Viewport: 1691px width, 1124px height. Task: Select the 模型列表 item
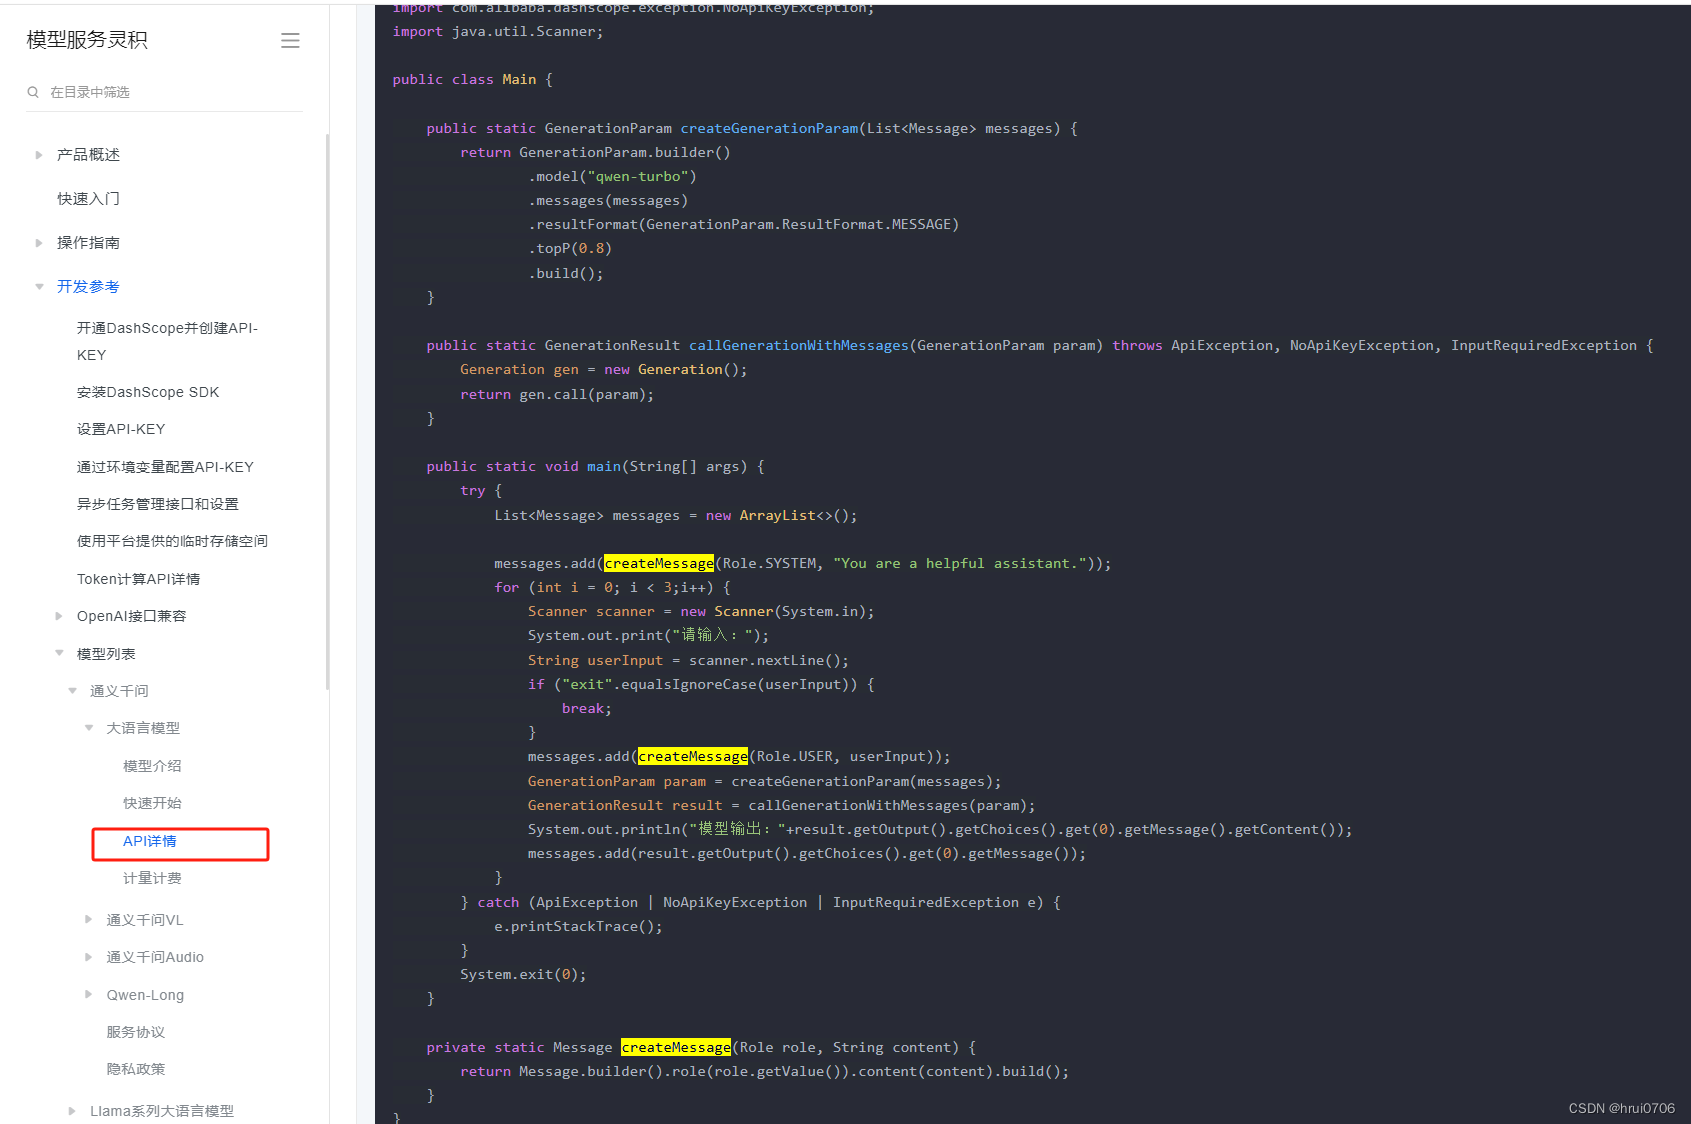pos(106,654)
